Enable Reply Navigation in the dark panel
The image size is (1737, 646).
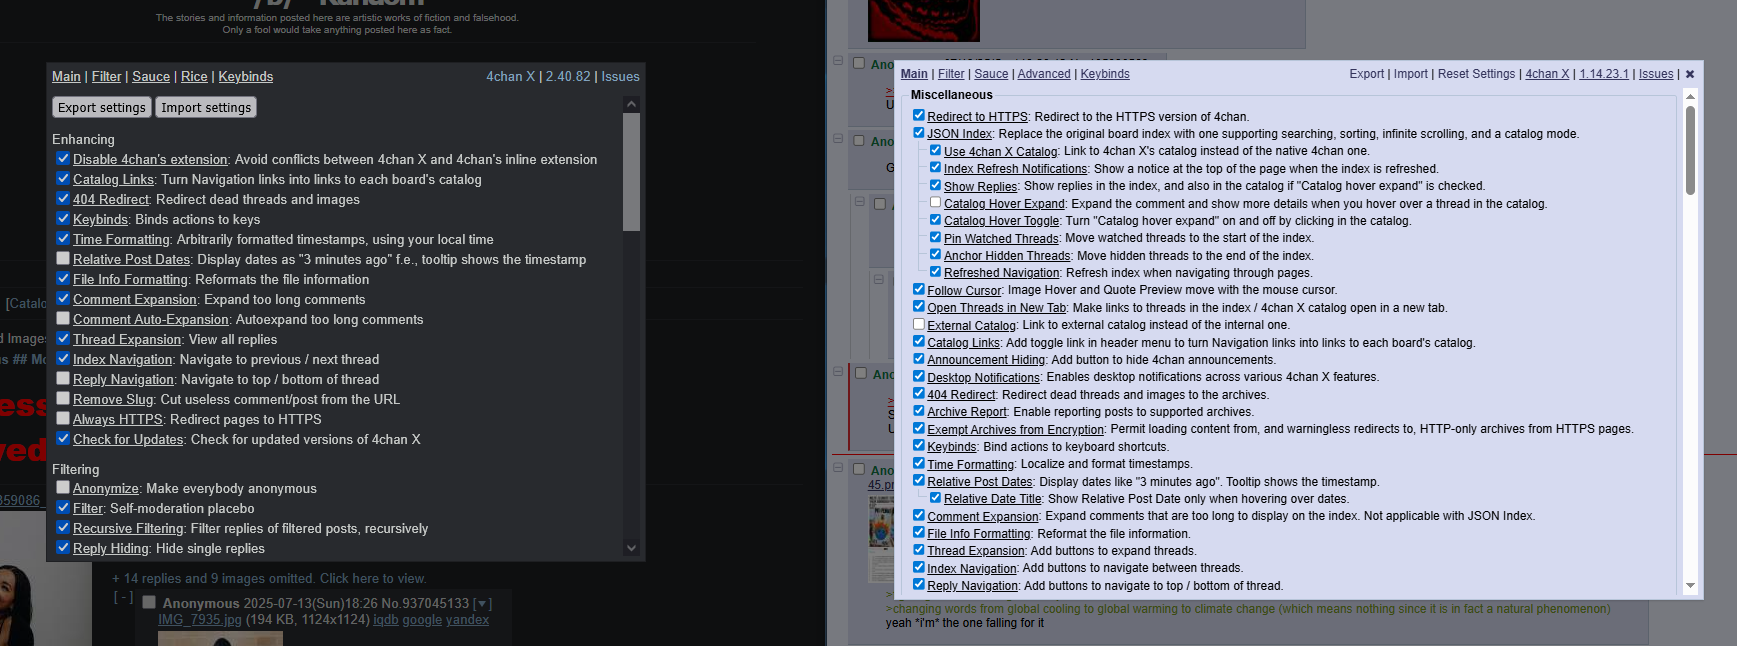pos(63,378)
